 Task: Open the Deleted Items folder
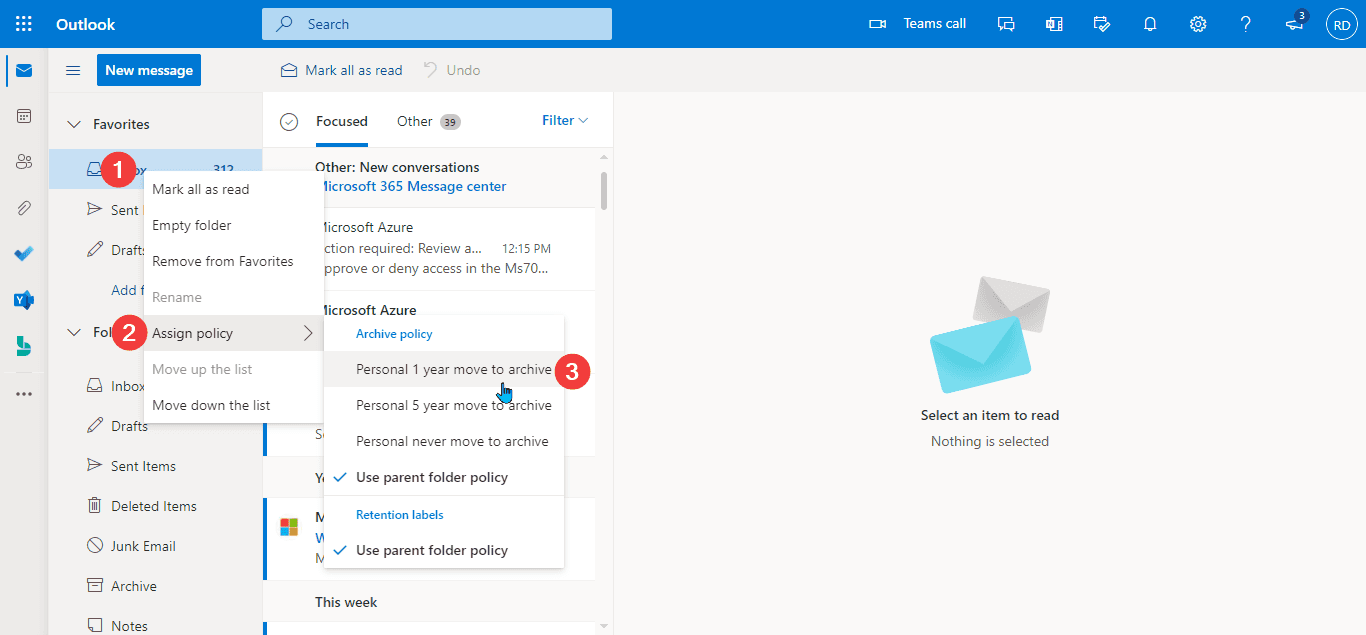[155, 506]
